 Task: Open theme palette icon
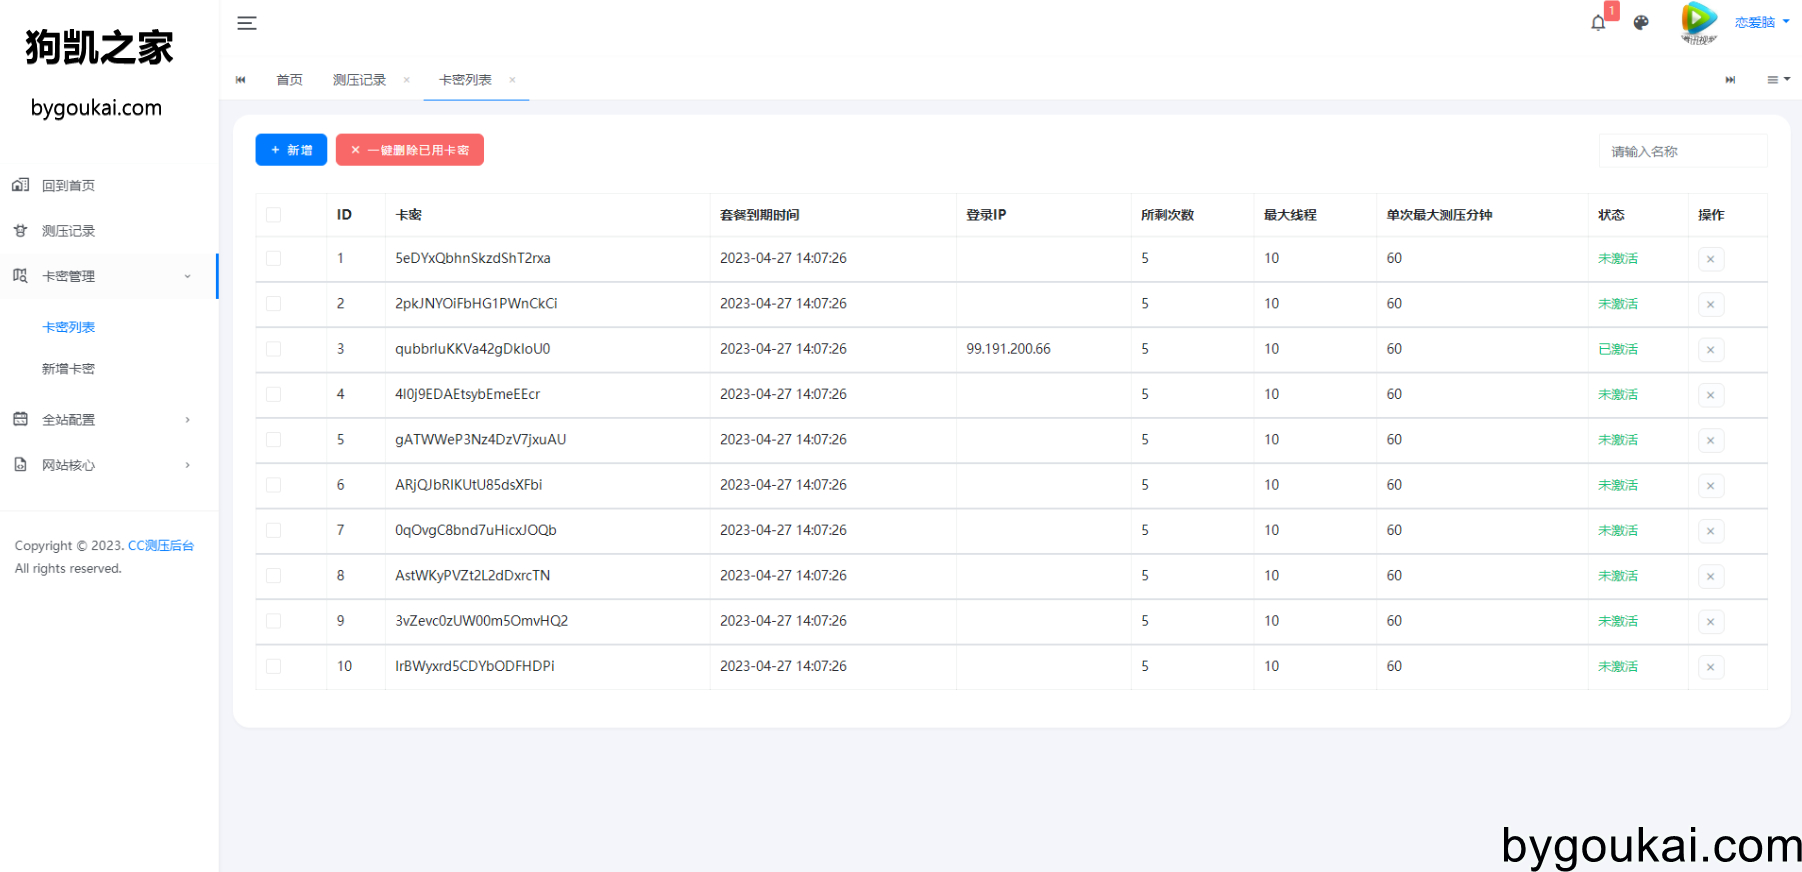[1641, 23]
